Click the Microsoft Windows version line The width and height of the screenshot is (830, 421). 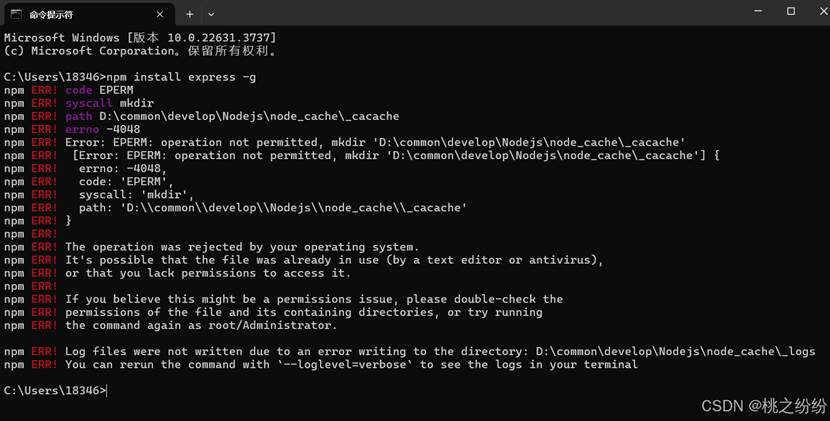(x=140, y=38)
